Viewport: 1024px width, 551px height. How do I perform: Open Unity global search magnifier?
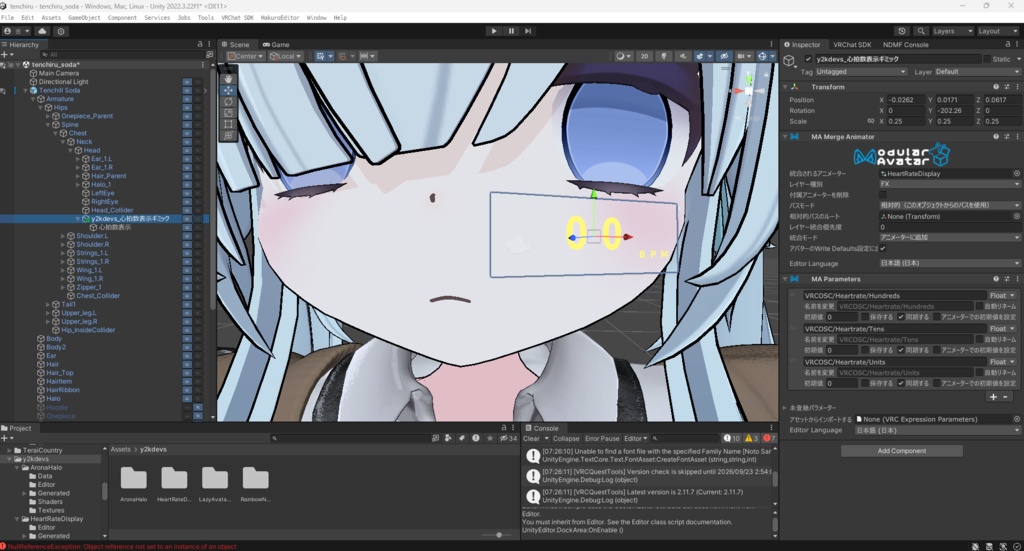[921, 31]
